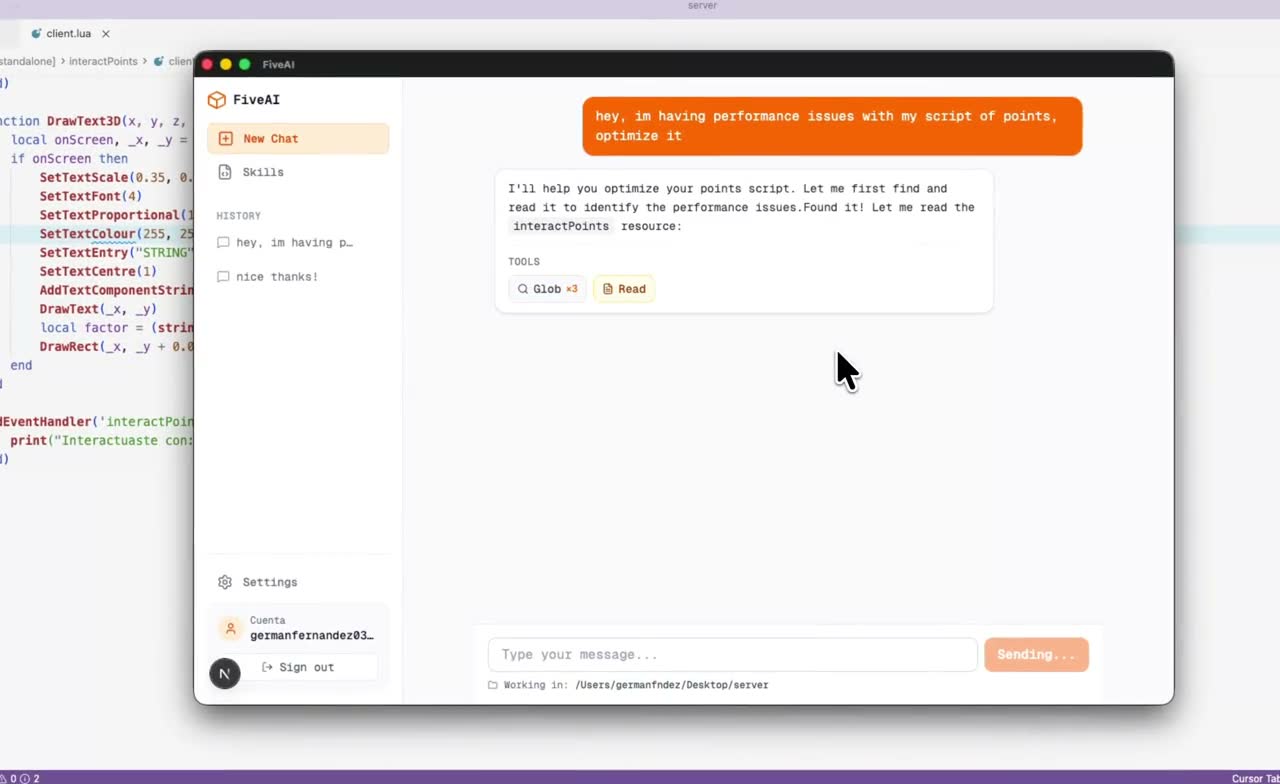Open the Skills section
The width and height of the screenshot is (1280, 784).
(298, 172)
